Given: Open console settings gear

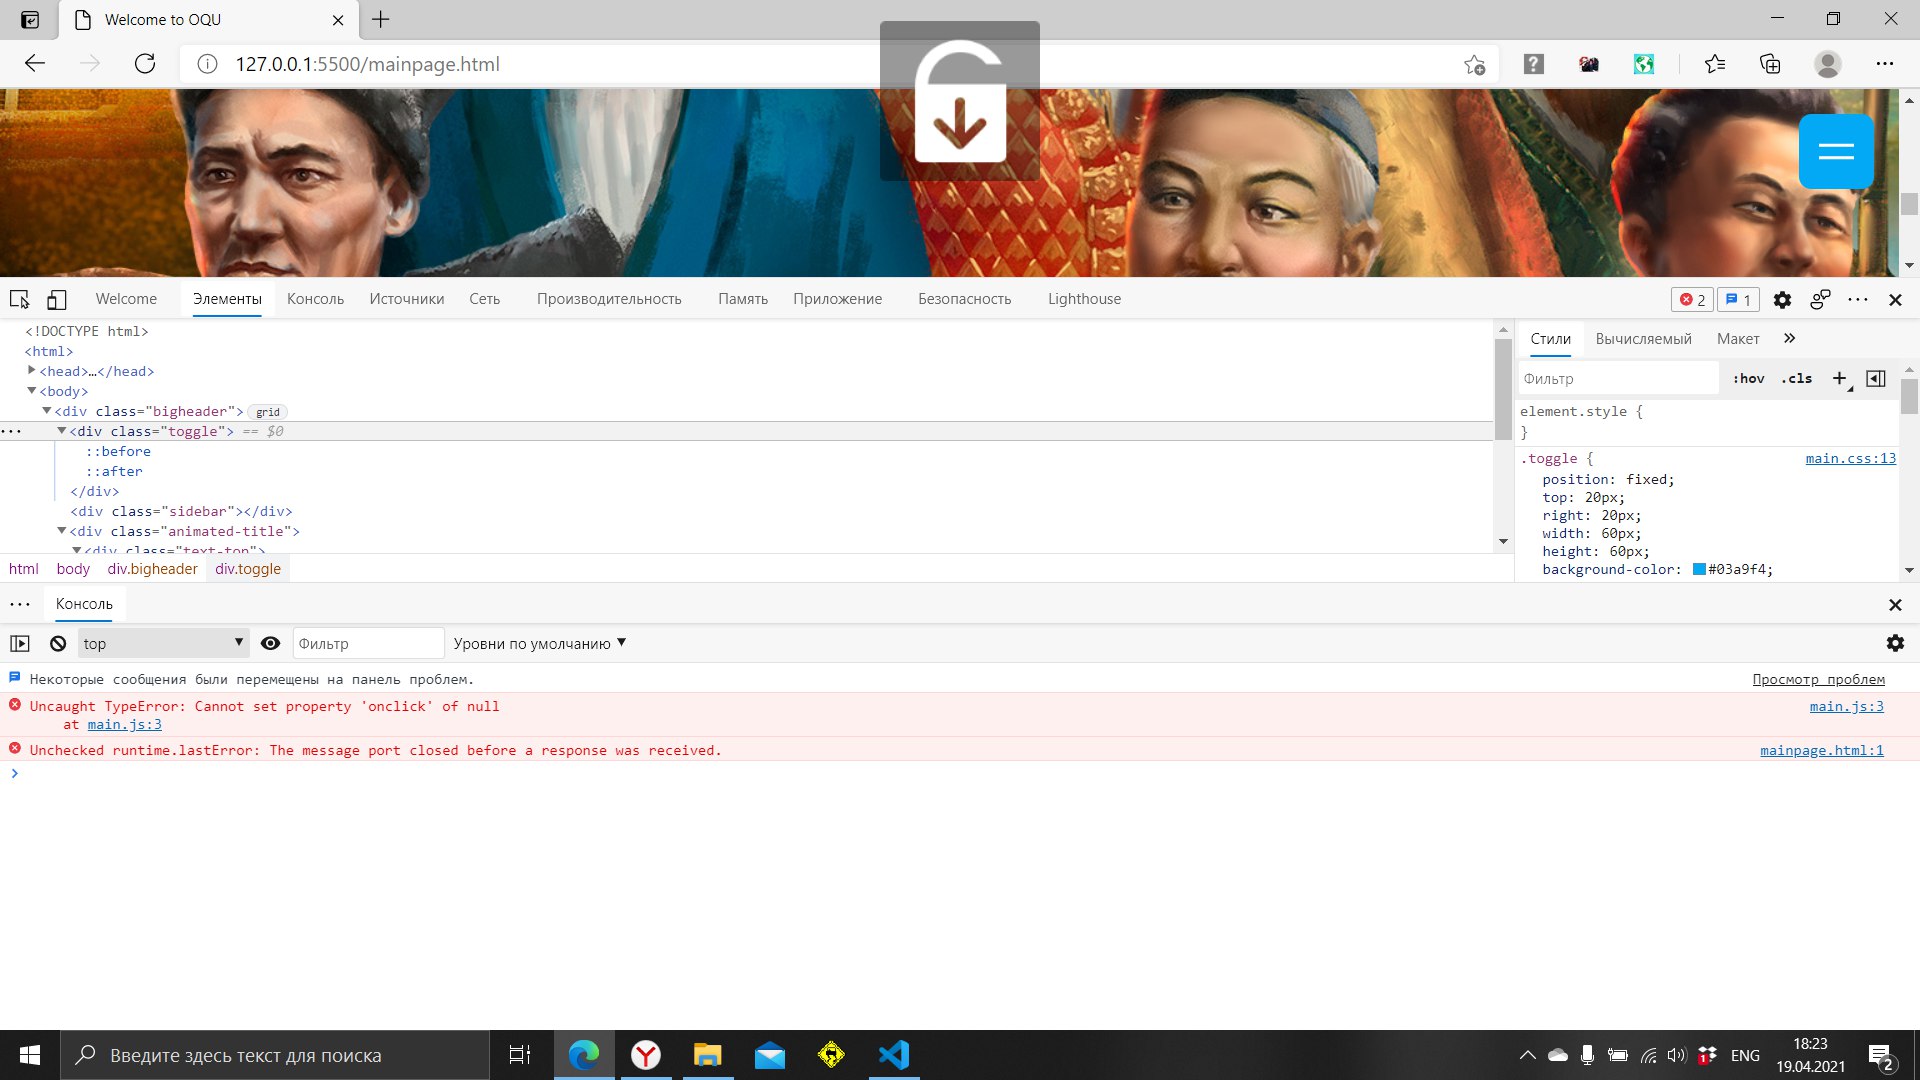Looking at the screenshot, I should [x=1895, y=643].
